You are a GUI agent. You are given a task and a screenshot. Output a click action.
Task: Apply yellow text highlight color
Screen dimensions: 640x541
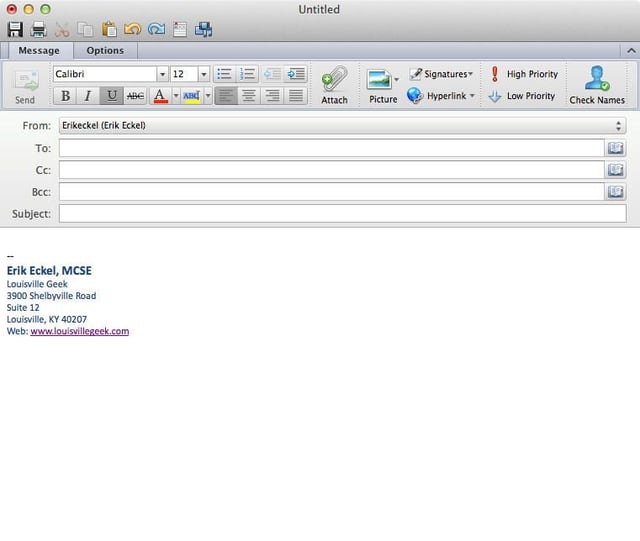click(191, 96)
